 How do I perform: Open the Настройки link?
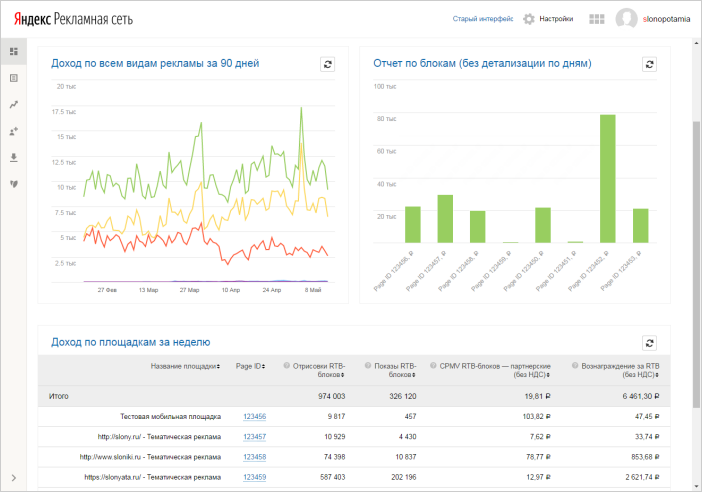(x=556, y=19)
